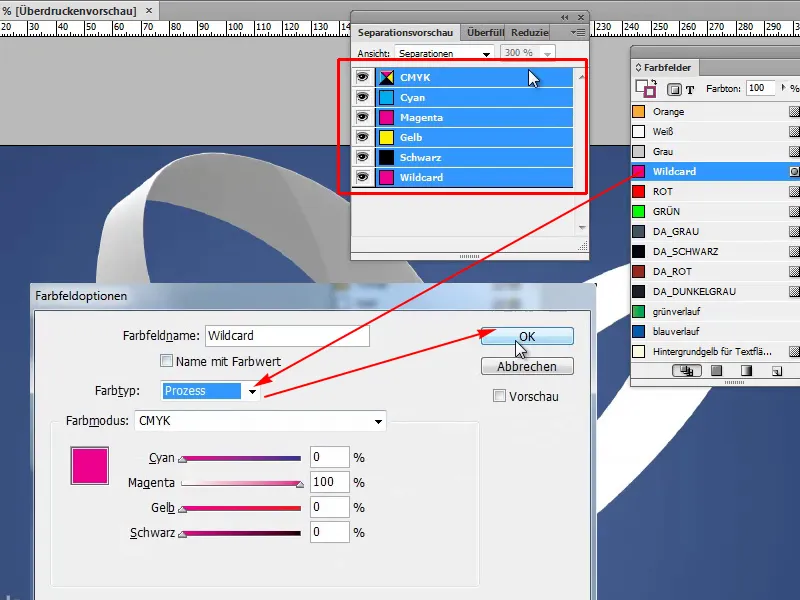Hide the Cyan separation plate

(362, 97)
